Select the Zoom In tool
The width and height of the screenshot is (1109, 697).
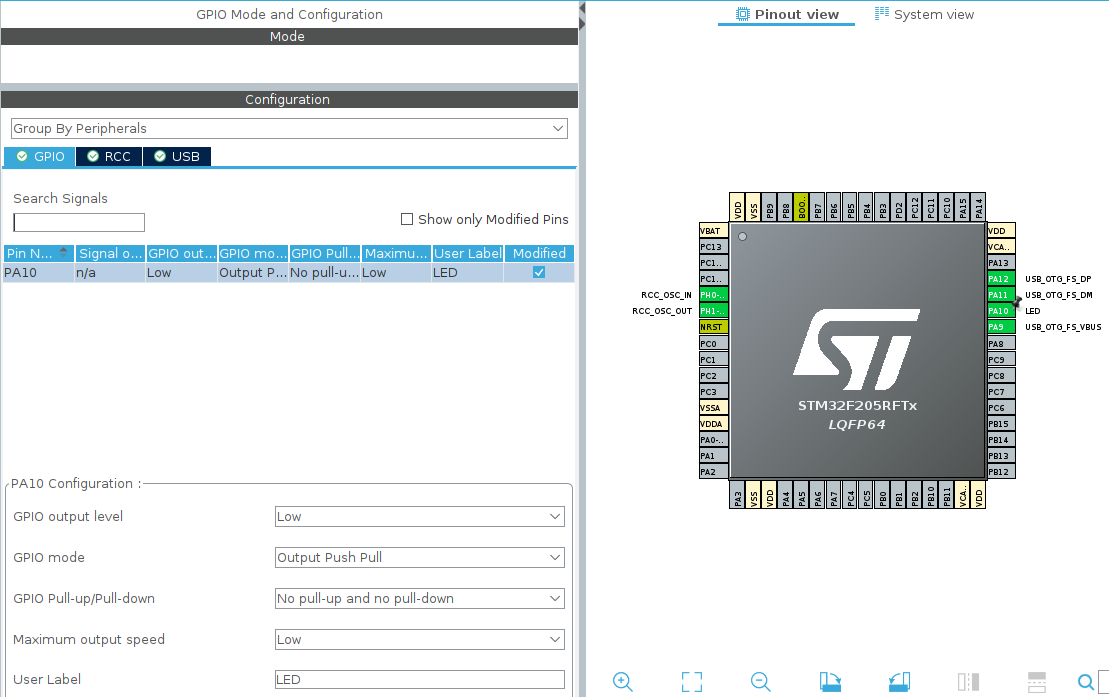pyautogui.click(x=622, y=681)
